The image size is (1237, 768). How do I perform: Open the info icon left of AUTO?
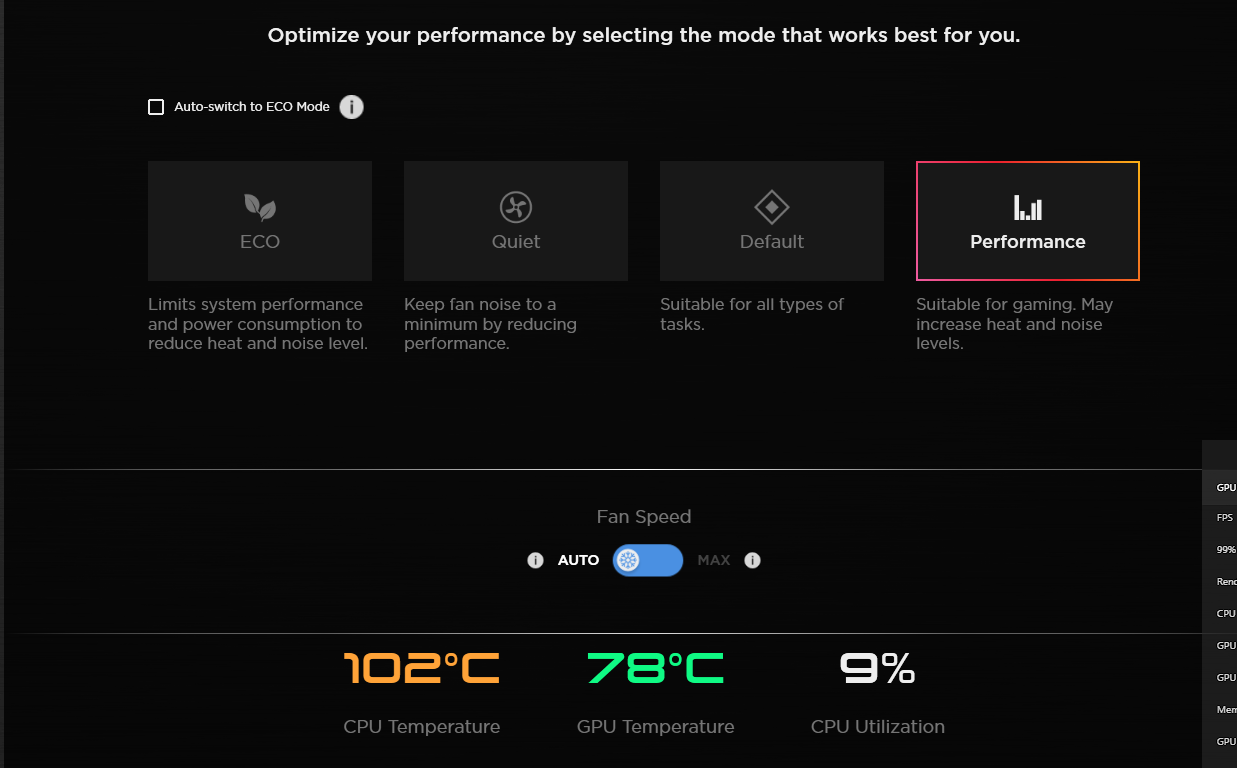[x=535, y=560]
